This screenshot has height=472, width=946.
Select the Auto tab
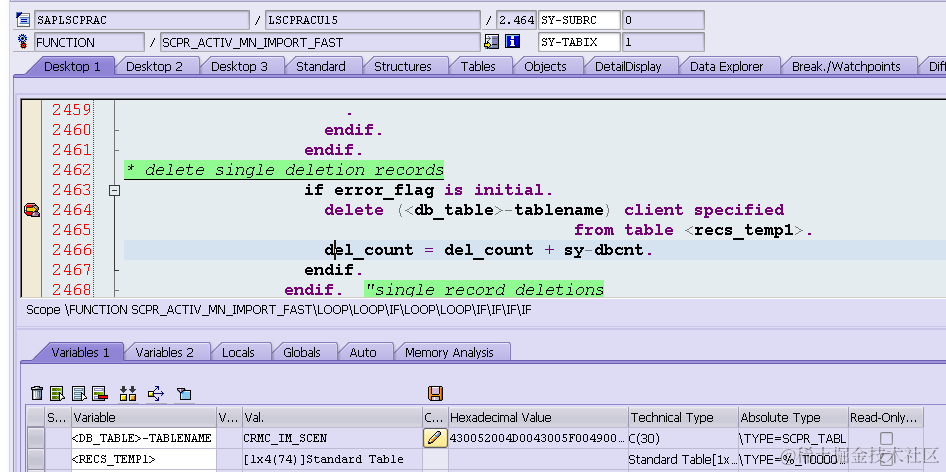click(x=363, y=352)
